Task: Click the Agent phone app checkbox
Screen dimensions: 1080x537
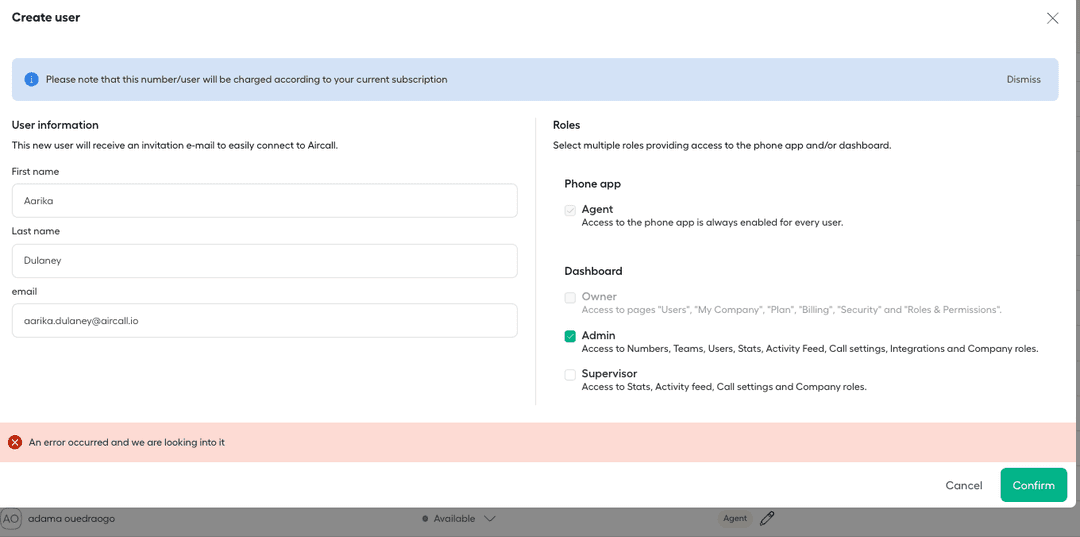Action: tap(570, 210)
